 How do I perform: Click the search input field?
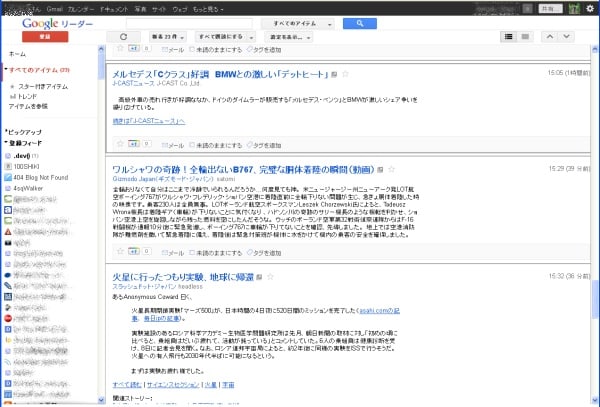[189, 24]
